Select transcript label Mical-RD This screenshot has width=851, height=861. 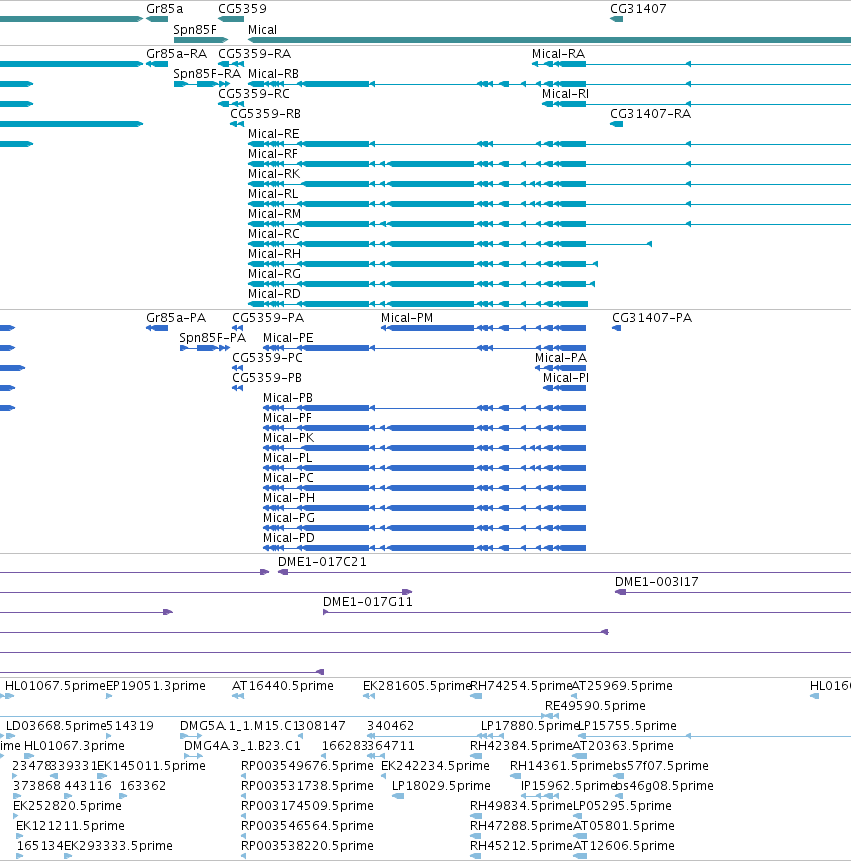pyautogui.click(x=274, y=294)
